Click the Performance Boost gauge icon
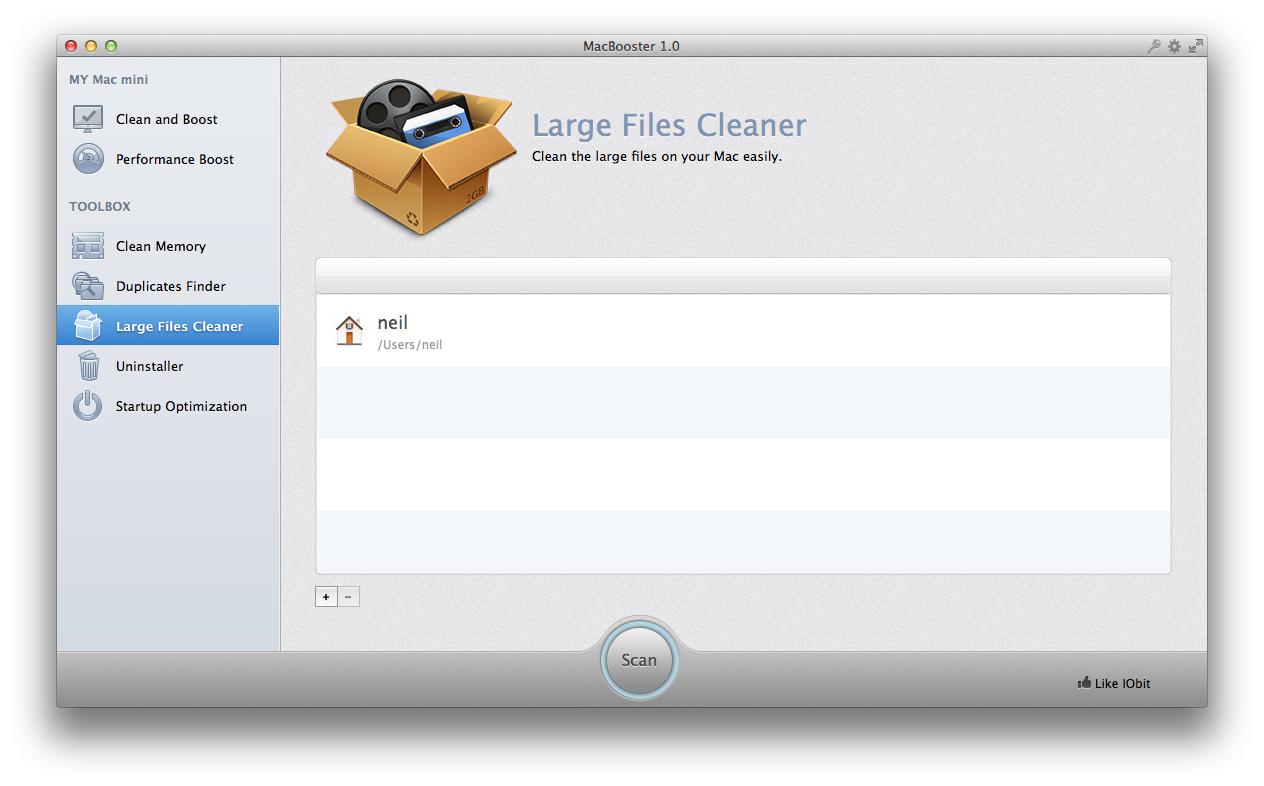1264x786 pixels. (88, 159)
